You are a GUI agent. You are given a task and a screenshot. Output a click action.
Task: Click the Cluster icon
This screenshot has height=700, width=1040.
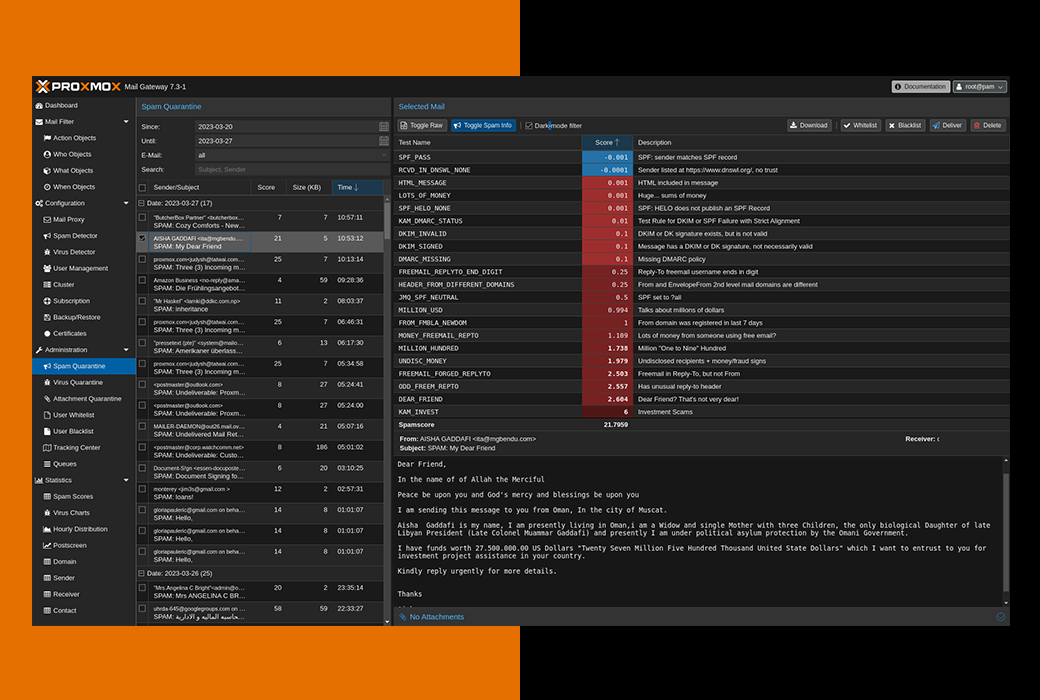(x=47, y=285)
